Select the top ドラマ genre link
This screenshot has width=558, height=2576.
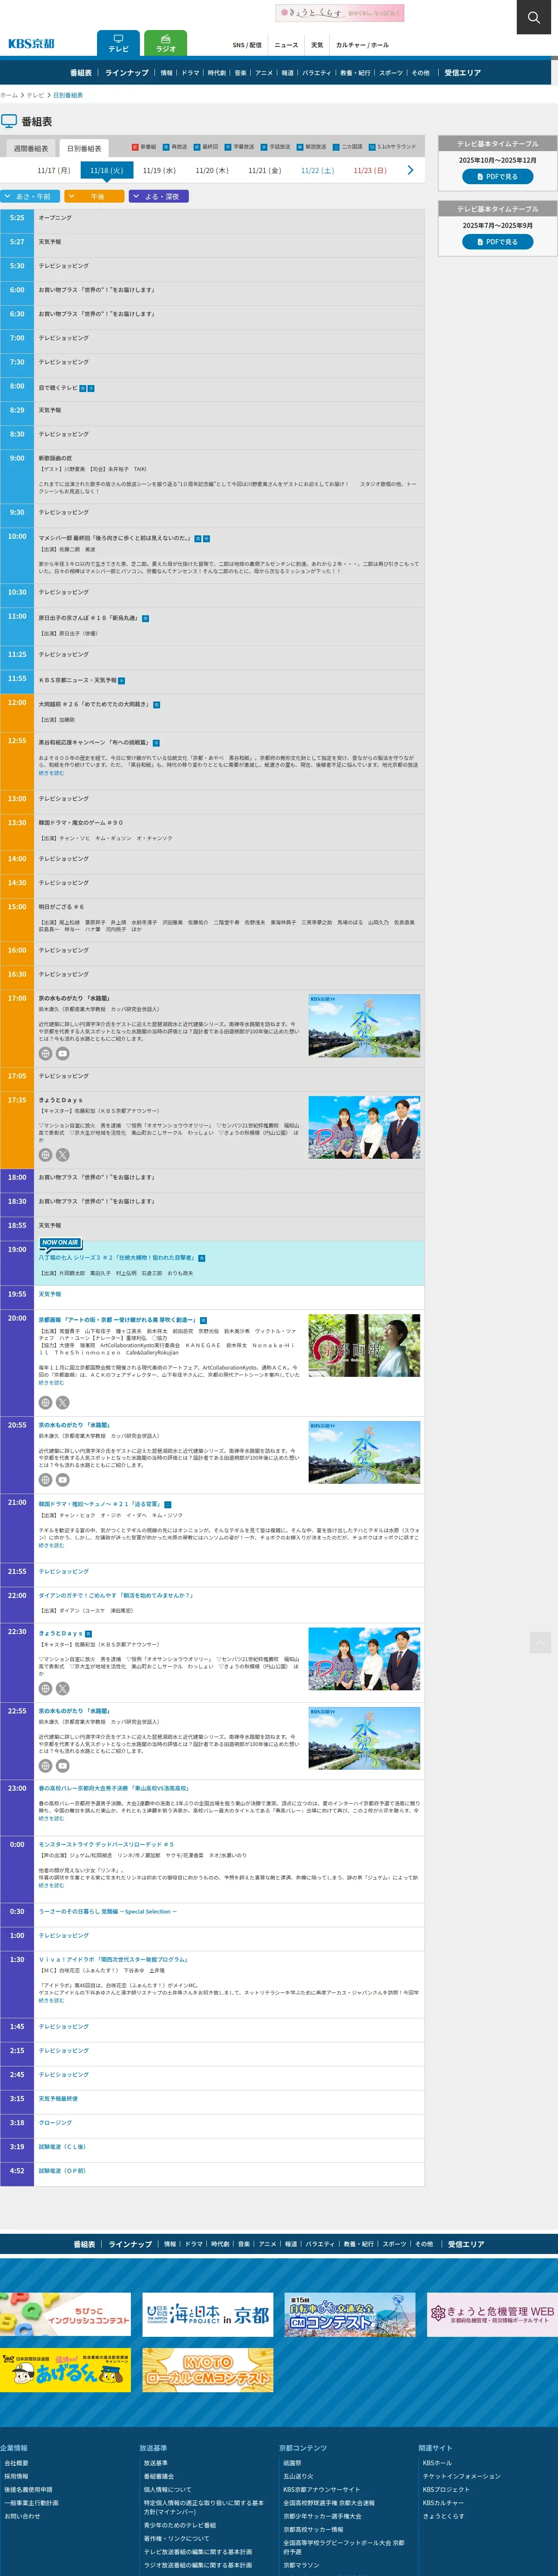(190, 73)
